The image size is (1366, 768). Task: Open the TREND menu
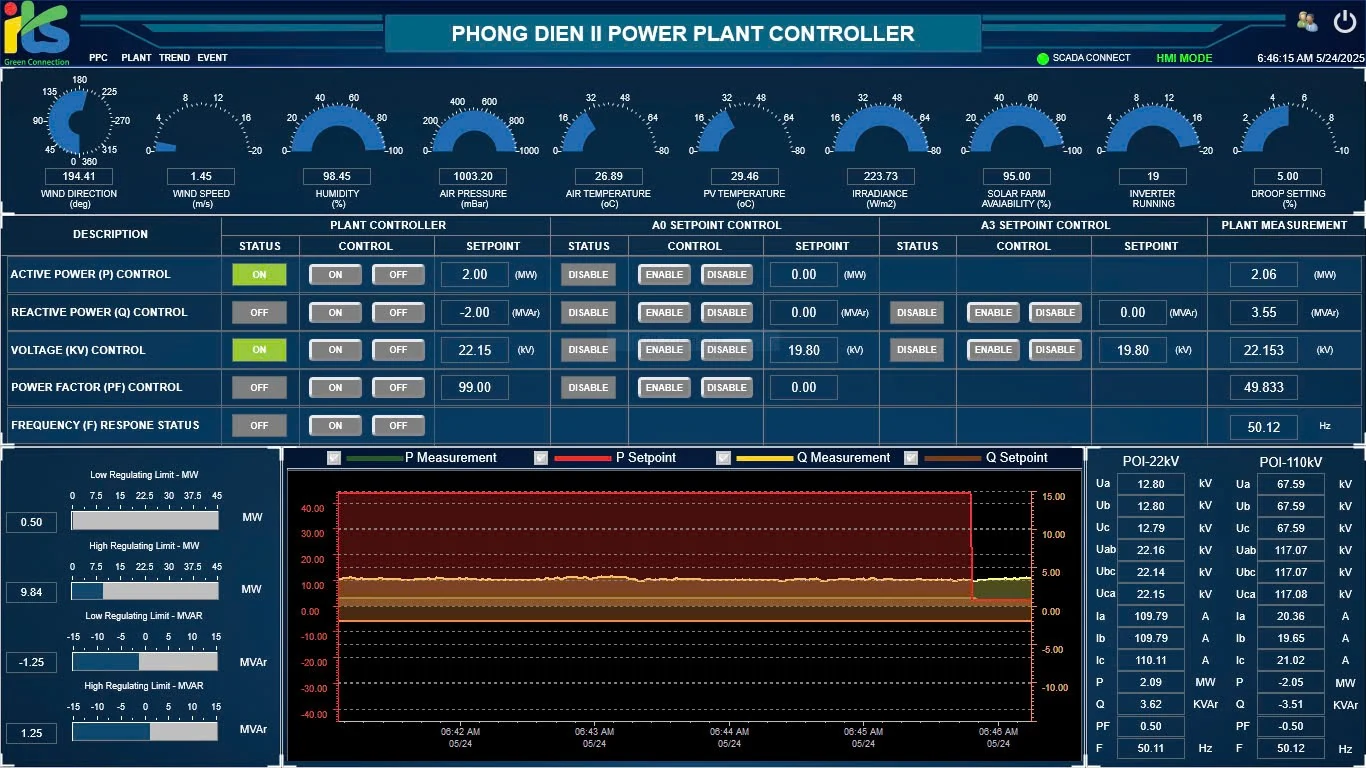click(174, 58)
